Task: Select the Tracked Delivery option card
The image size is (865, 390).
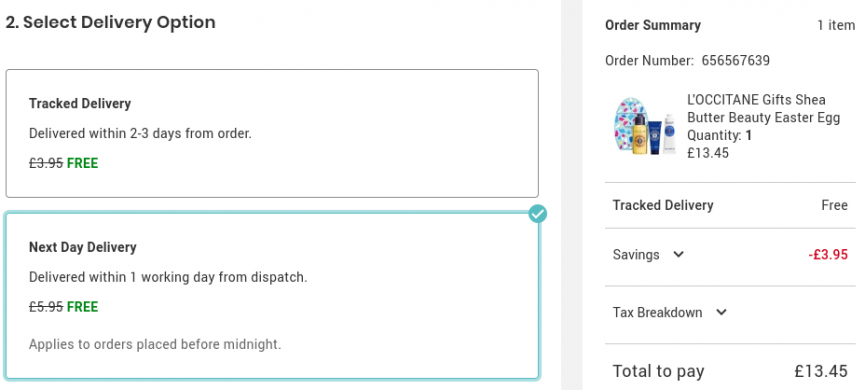Action: (x=272, y=133)
